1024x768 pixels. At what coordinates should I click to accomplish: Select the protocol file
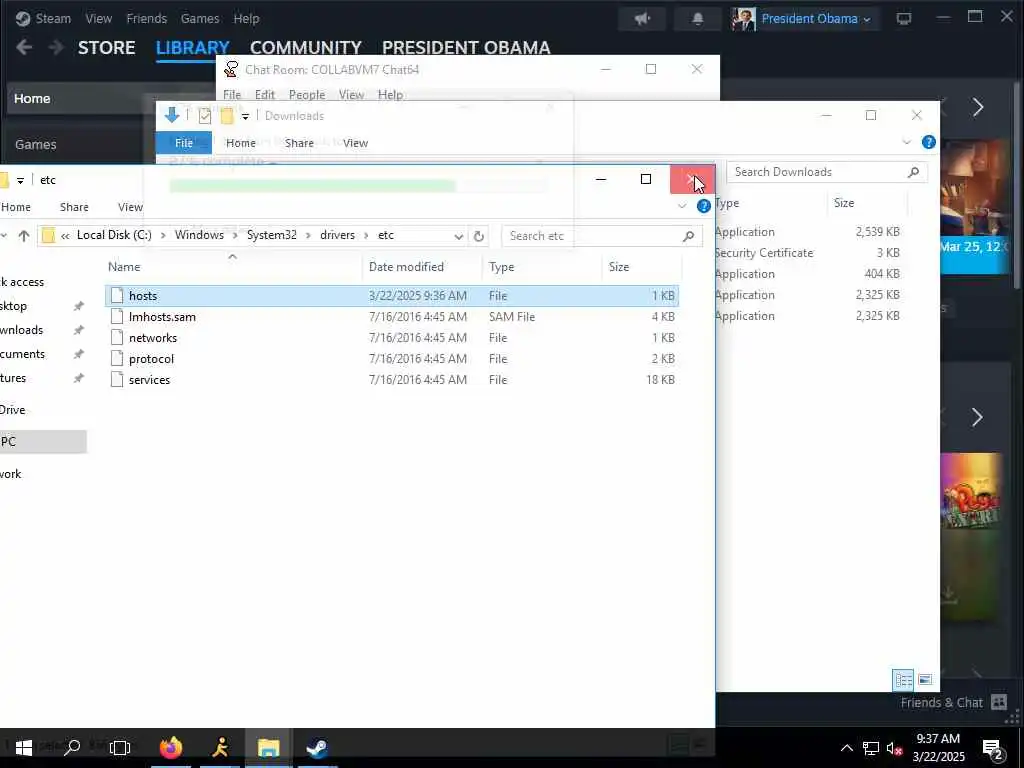tap(392, 359)
